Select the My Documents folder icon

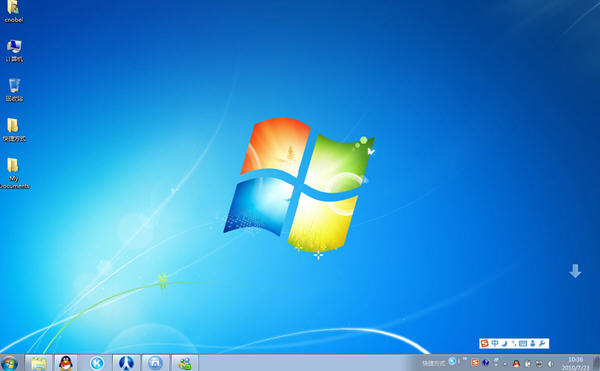[14, 173]
